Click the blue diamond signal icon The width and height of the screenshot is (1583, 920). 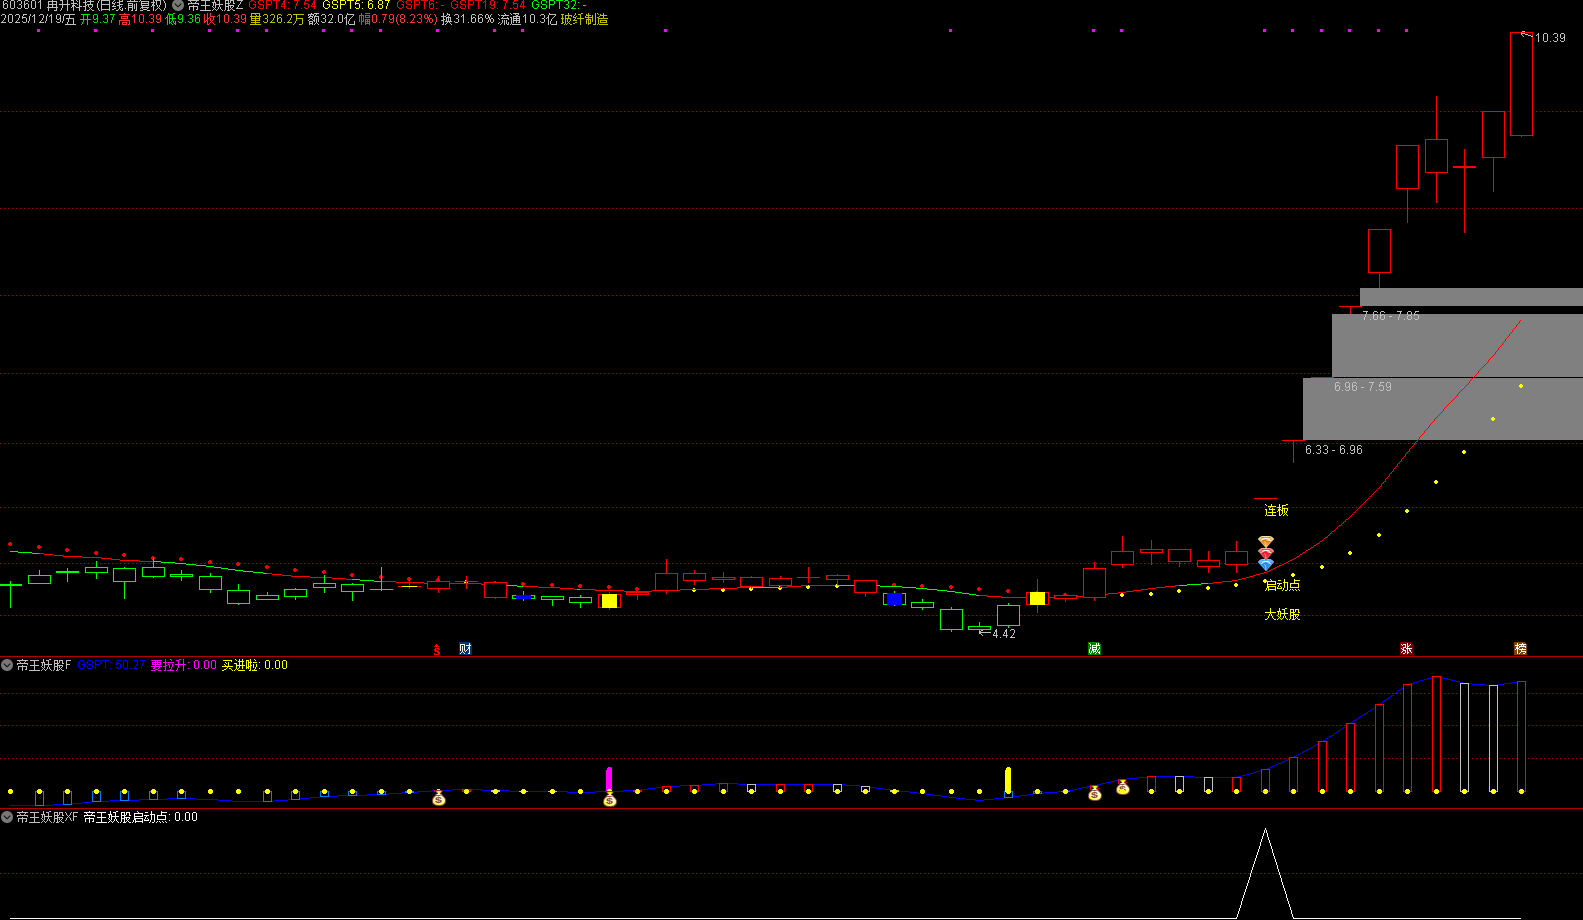click(1266, 565)
